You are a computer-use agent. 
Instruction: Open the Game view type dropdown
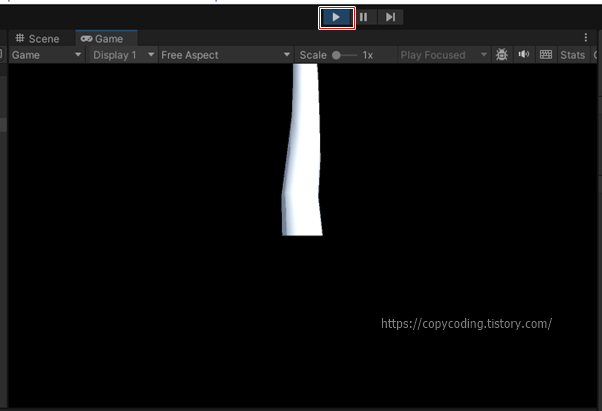click(x=47, y=55)
